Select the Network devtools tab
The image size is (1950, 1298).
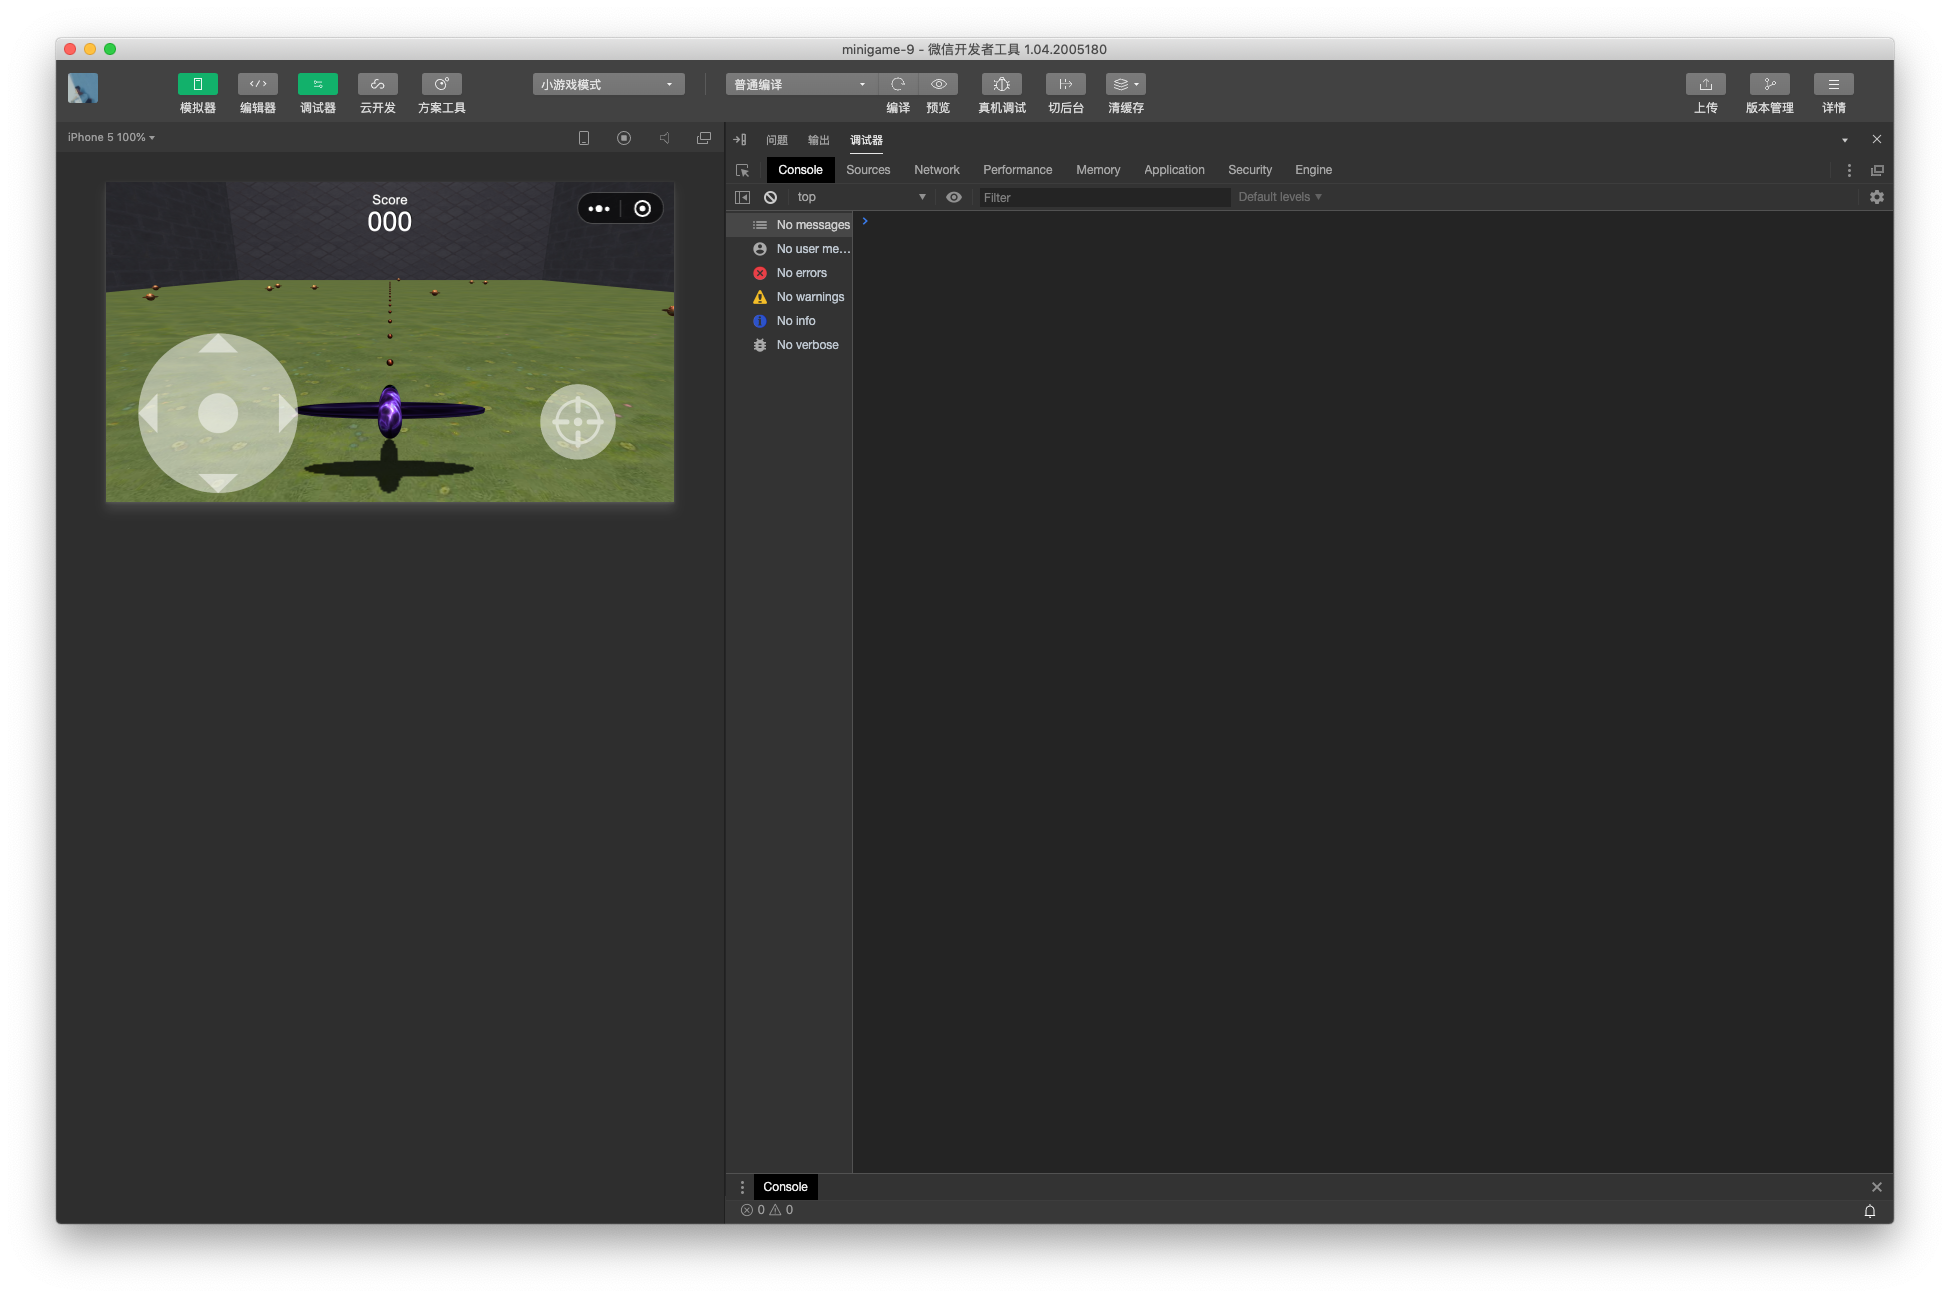coord(937,170)
